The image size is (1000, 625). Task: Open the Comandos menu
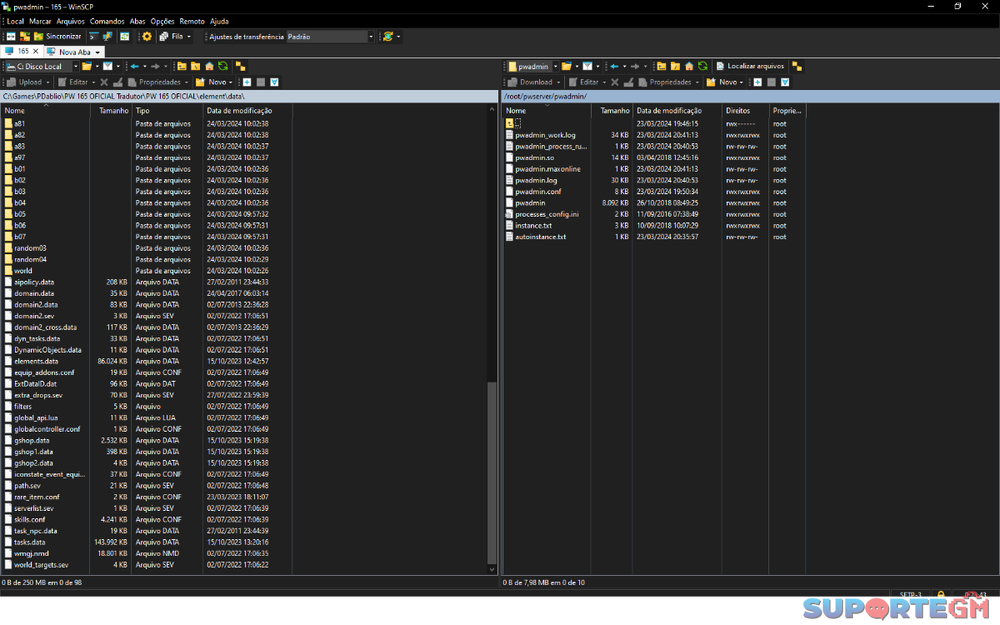click(x=107, y=21)
